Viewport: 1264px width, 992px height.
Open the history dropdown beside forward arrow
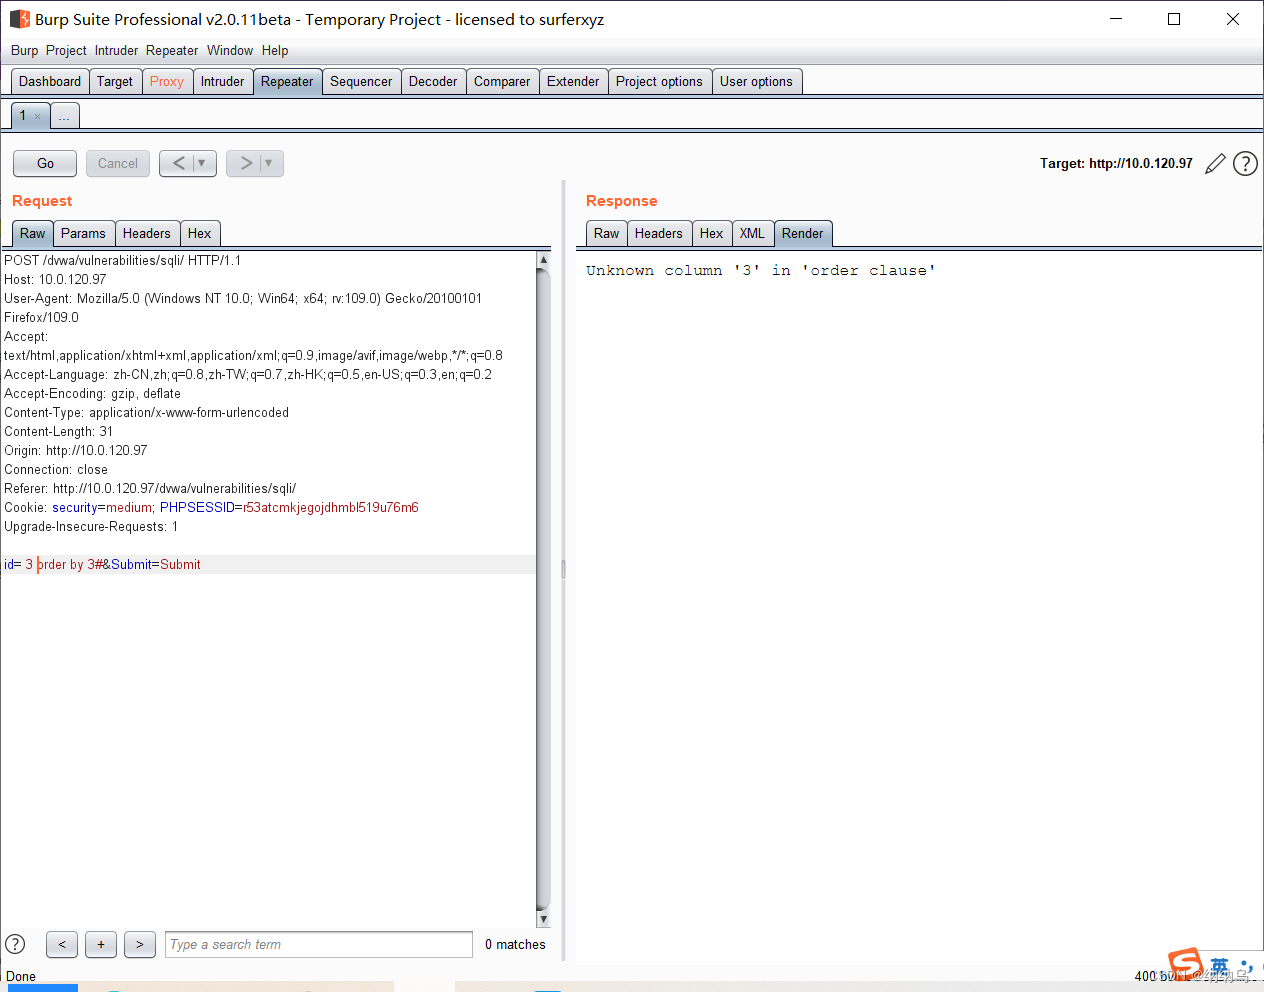[270, 163]
